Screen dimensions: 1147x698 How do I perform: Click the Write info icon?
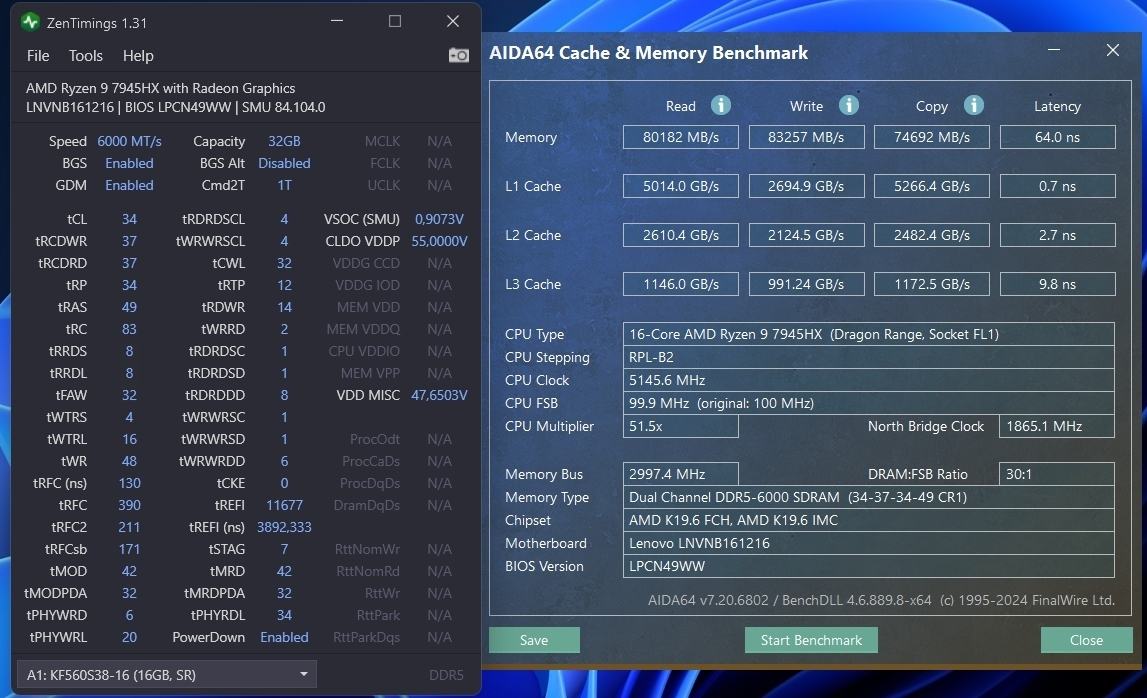point(849,105)
